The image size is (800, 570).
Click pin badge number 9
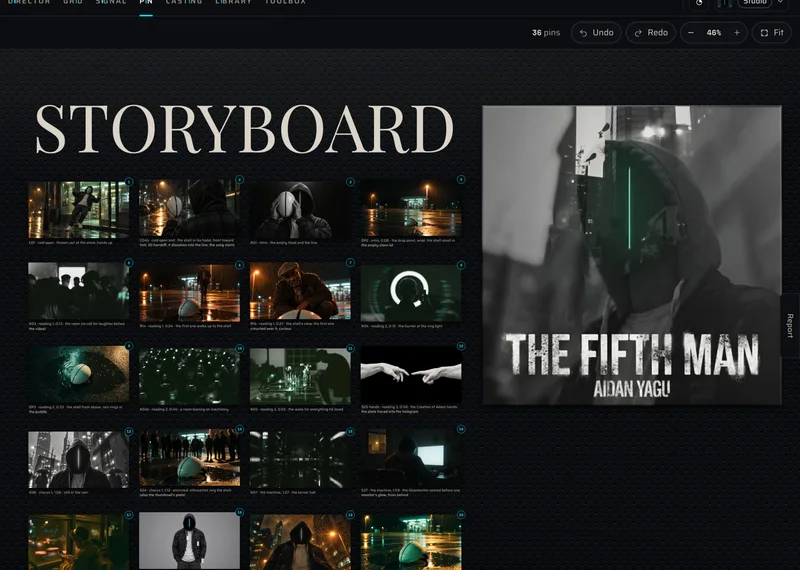click(129, 346)
